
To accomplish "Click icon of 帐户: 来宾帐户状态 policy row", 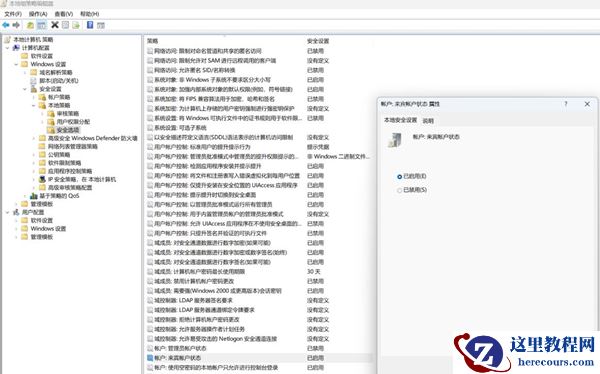I will (x=150, y=358).
